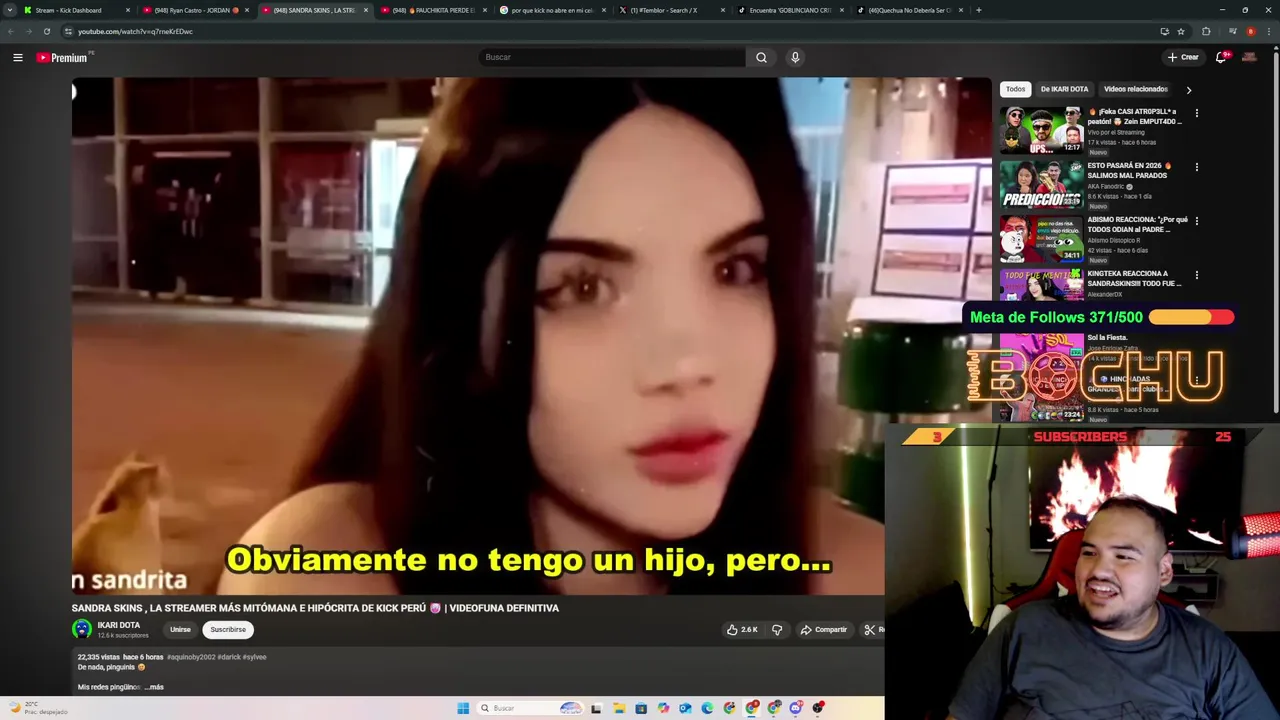Click hashtag #aquinoby2002
The image size is (1280, 720).
tap(190, 657)
